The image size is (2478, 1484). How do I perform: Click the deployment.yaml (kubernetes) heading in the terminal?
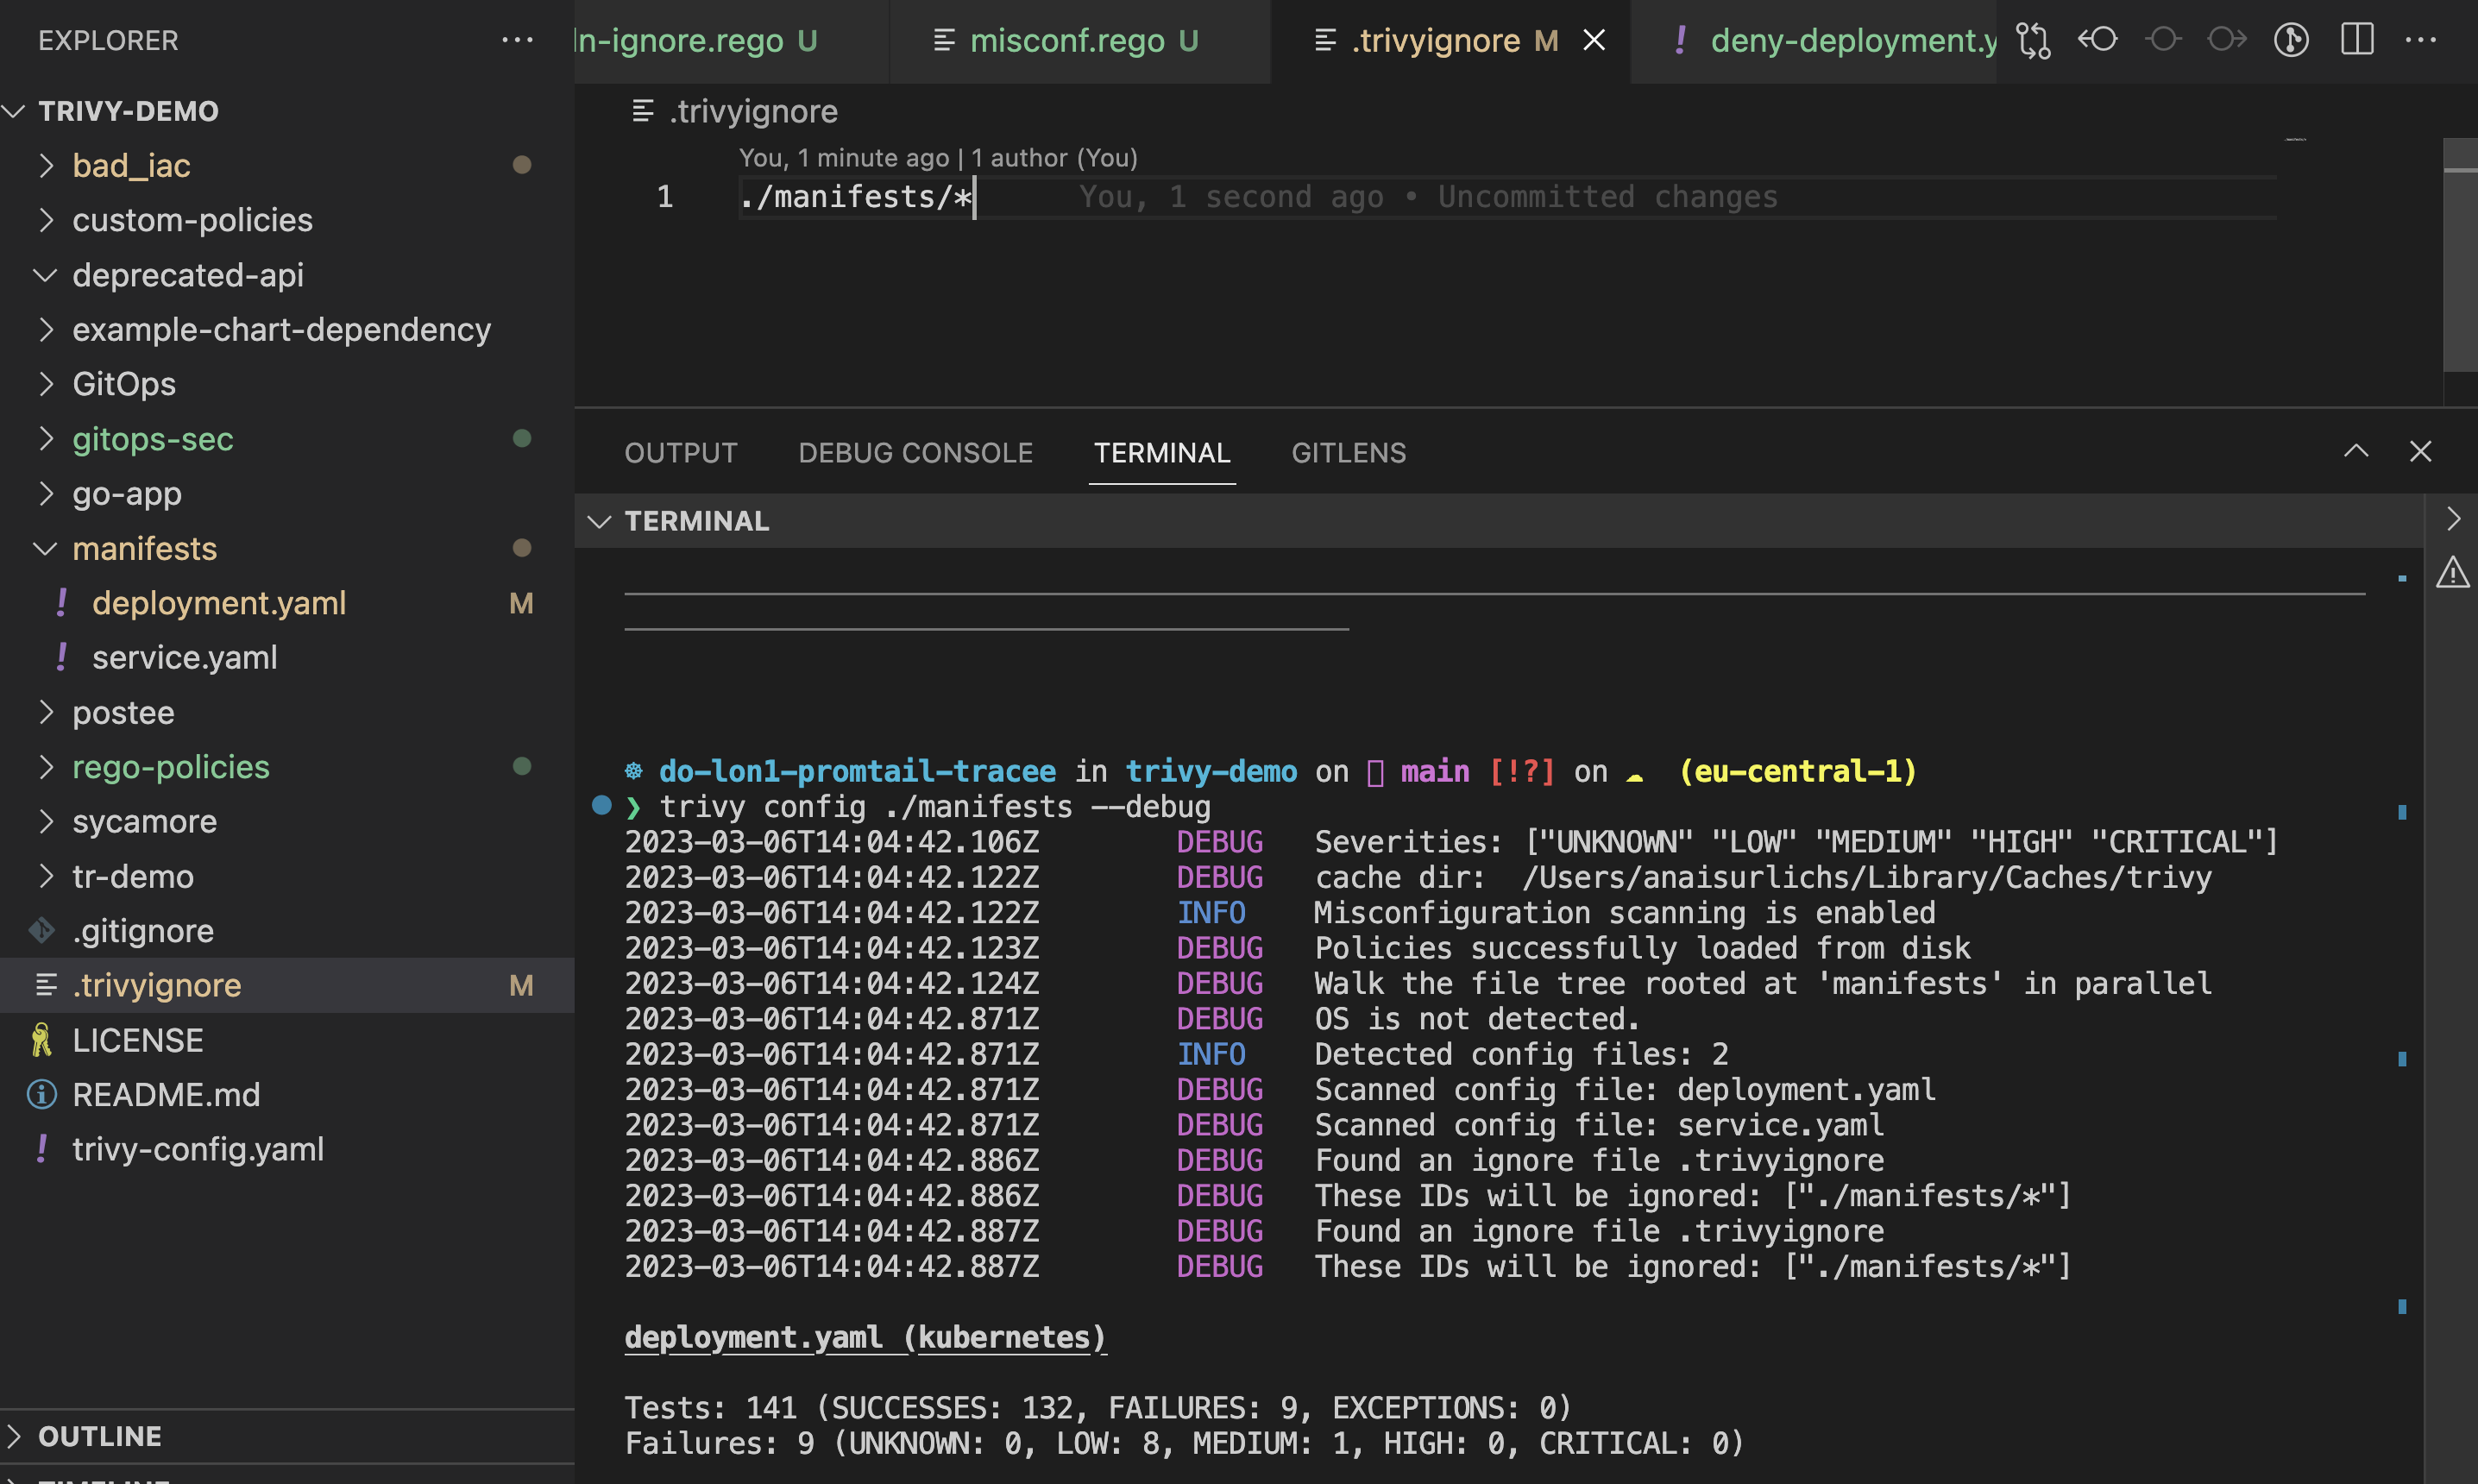click(x=865, y=1337)
